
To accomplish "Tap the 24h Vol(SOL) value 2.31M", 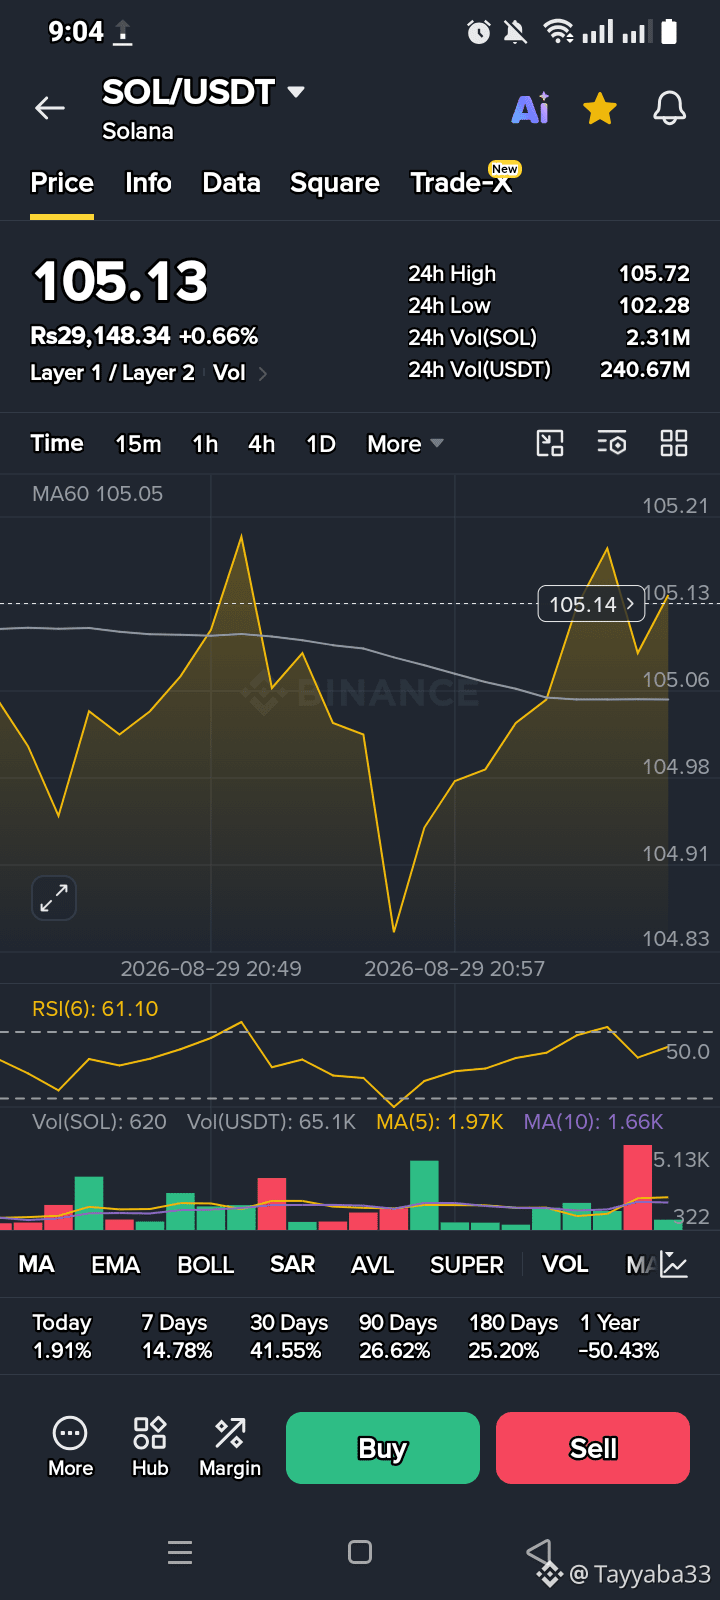I will click(x=658, y=337).
